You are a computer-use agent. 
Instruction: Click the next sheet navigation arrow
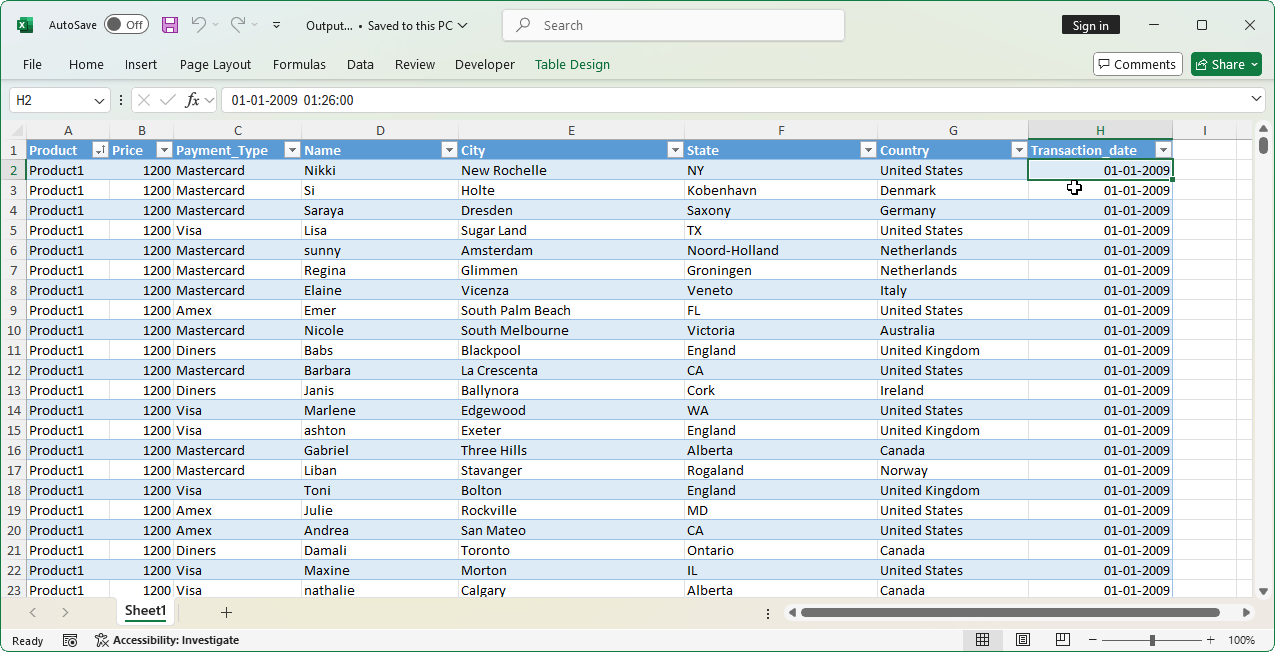pyautogui.click(x=65, y=612)
